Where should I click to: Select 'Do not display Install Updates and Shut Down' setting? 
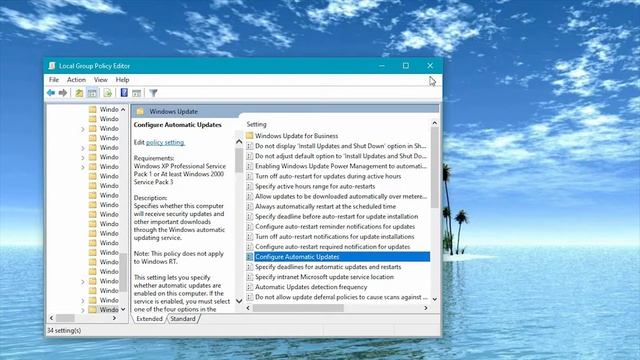340,146
